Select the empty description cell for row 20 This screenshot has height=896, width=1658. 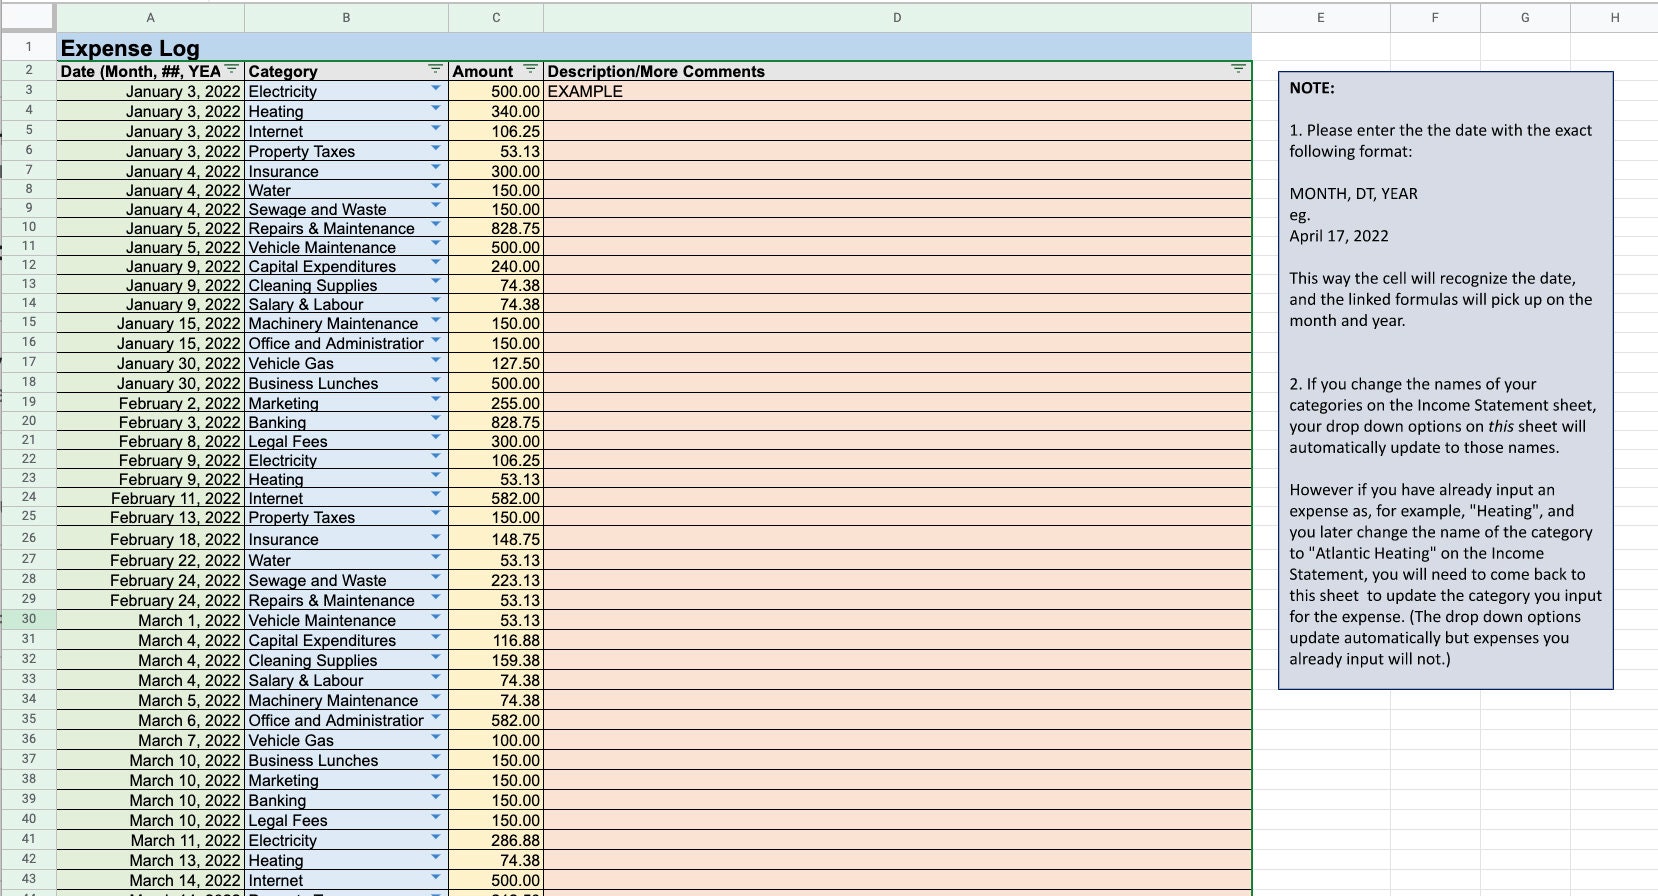(897, 422)
